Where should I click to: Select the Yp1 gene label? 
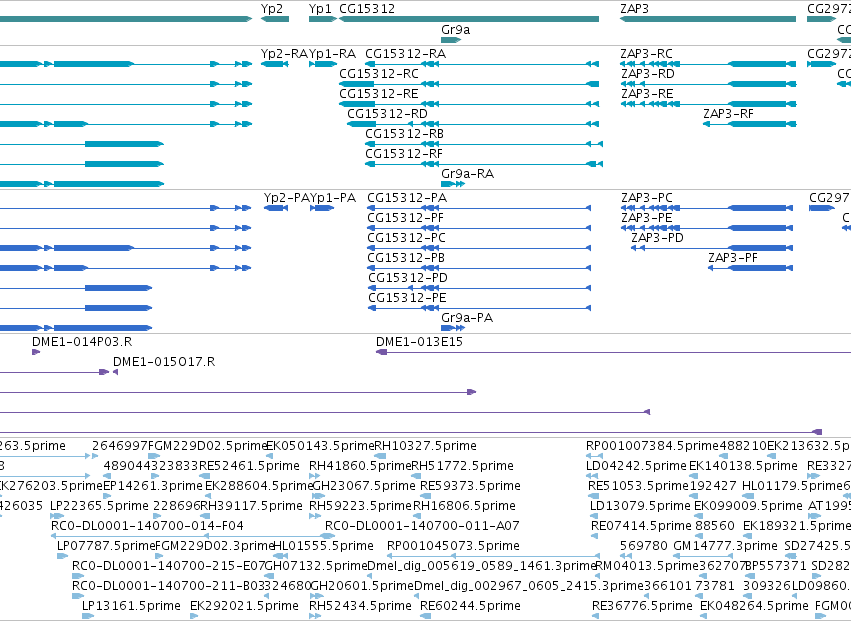pos(320,9)
